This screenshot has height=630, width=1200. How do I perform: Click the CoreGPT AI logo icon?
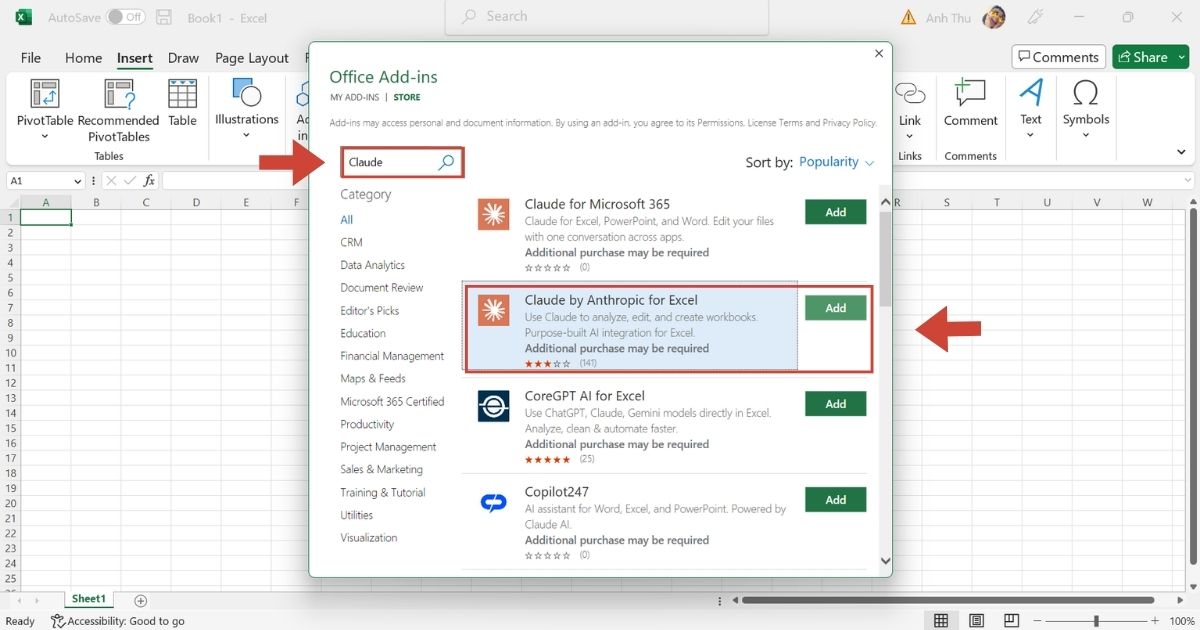point(494,407)
